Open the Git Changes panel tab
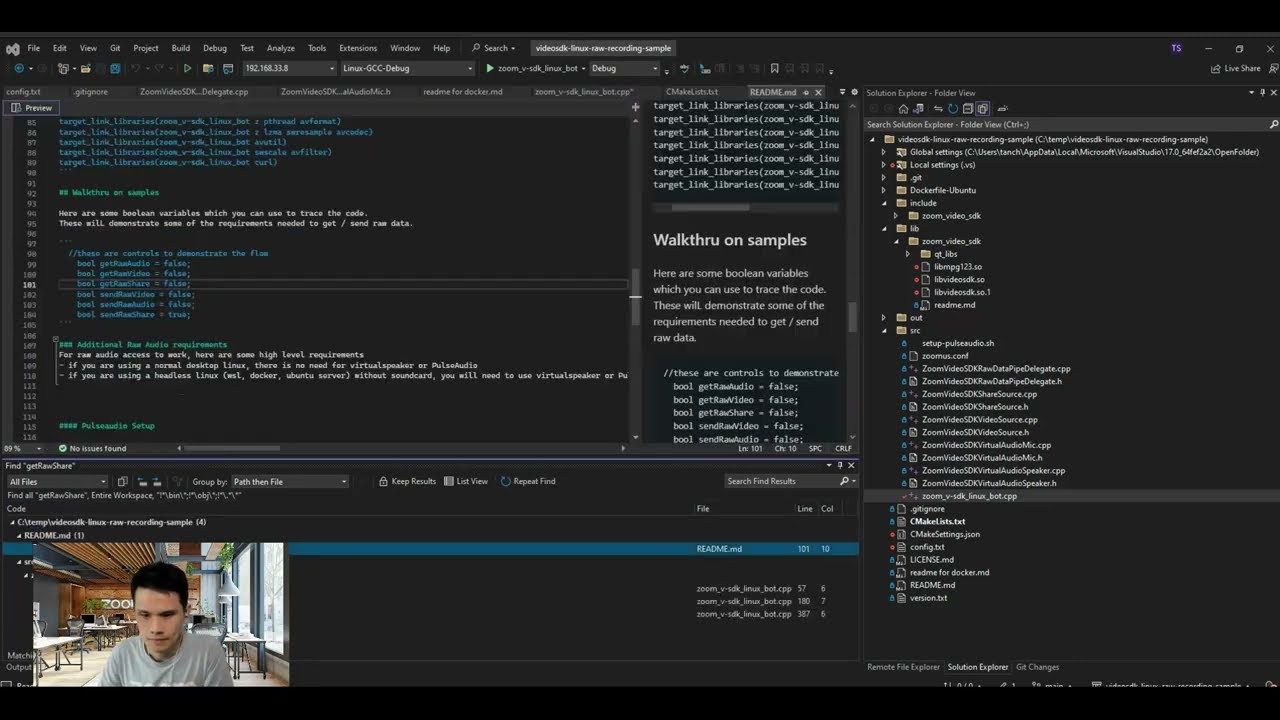 [x=1037, y=667]
